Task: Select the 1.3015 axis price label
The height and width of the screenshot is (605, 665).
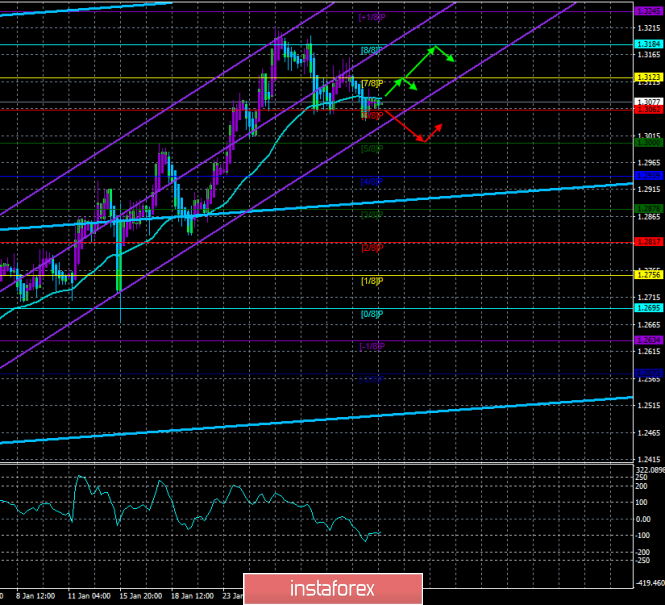Action: pos(649,135)
